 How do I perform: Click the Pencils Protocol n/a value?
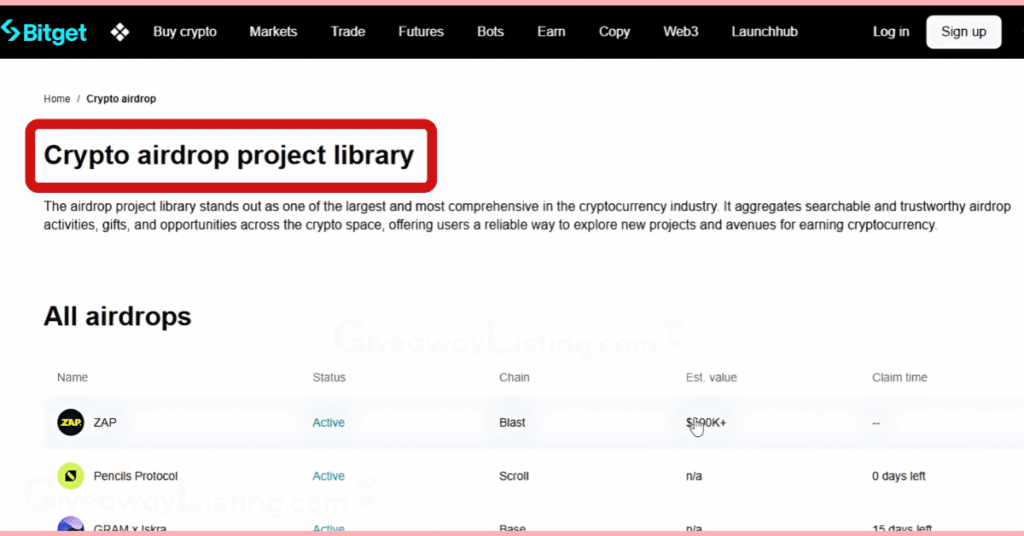(694, 476)
